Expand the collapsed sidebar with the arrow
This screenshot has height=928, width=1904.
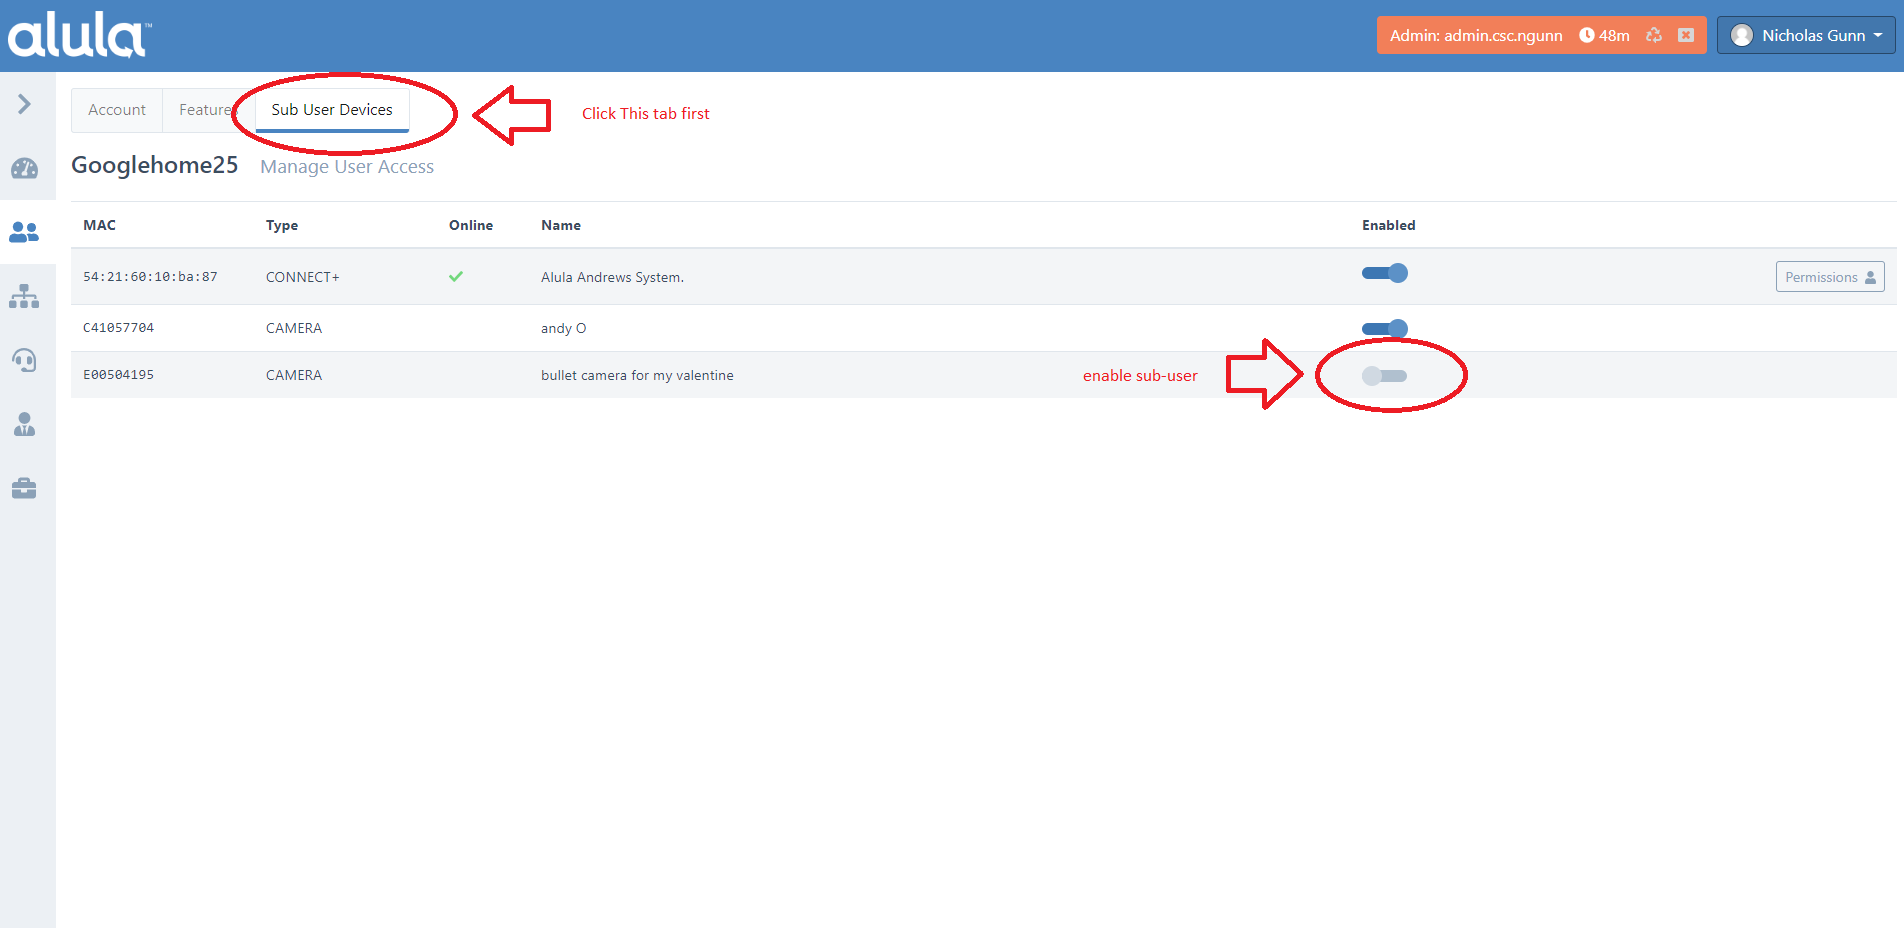[x=23, y=103]
